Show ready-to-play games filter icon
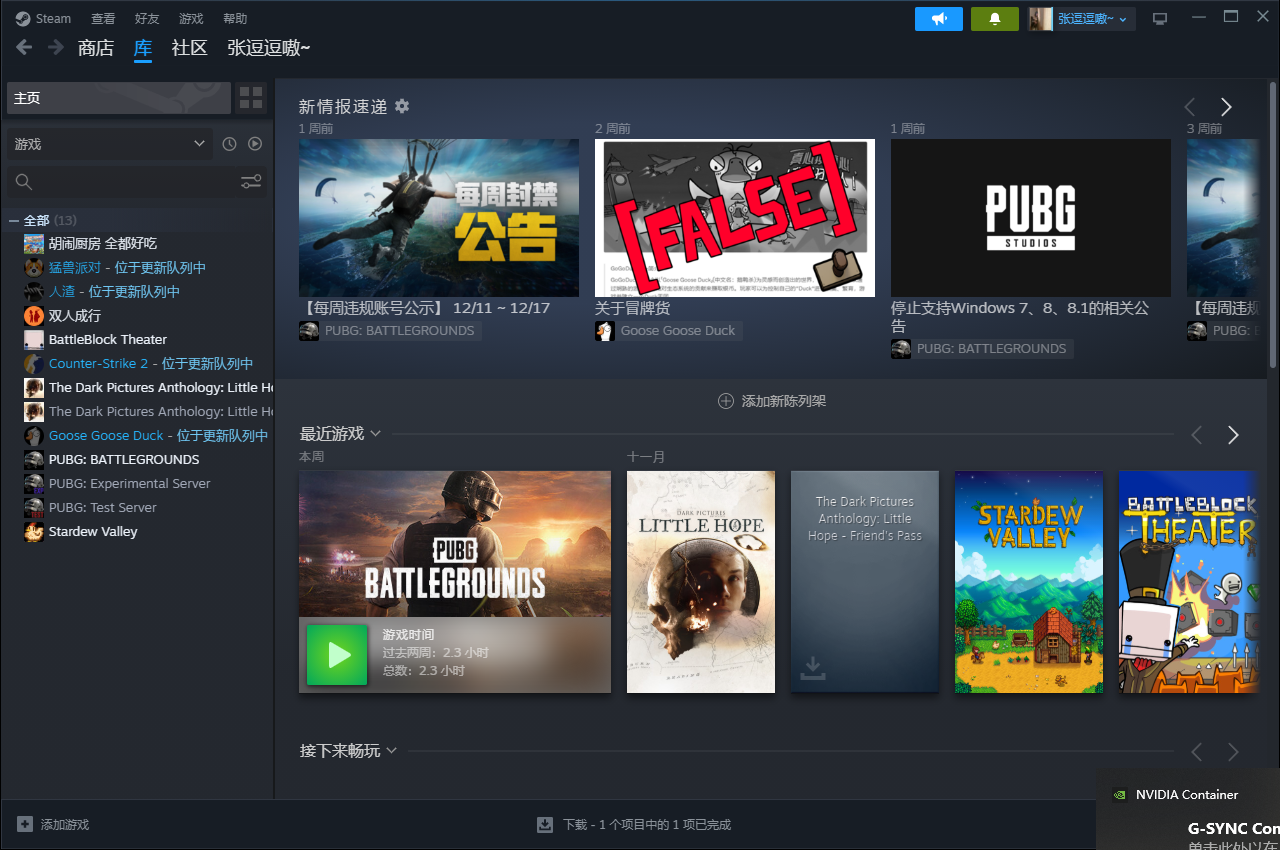Screen dimensions: 1280x850 click(255, 144)
